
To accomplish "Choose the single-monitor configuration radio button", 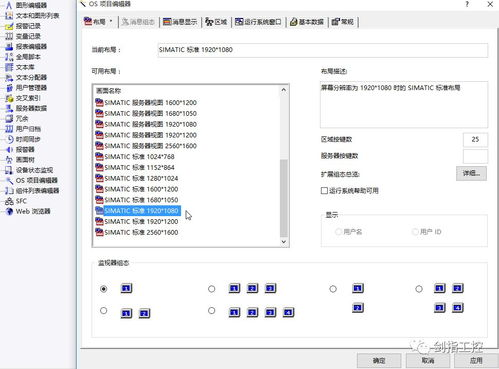I will (x=104, y=289).
